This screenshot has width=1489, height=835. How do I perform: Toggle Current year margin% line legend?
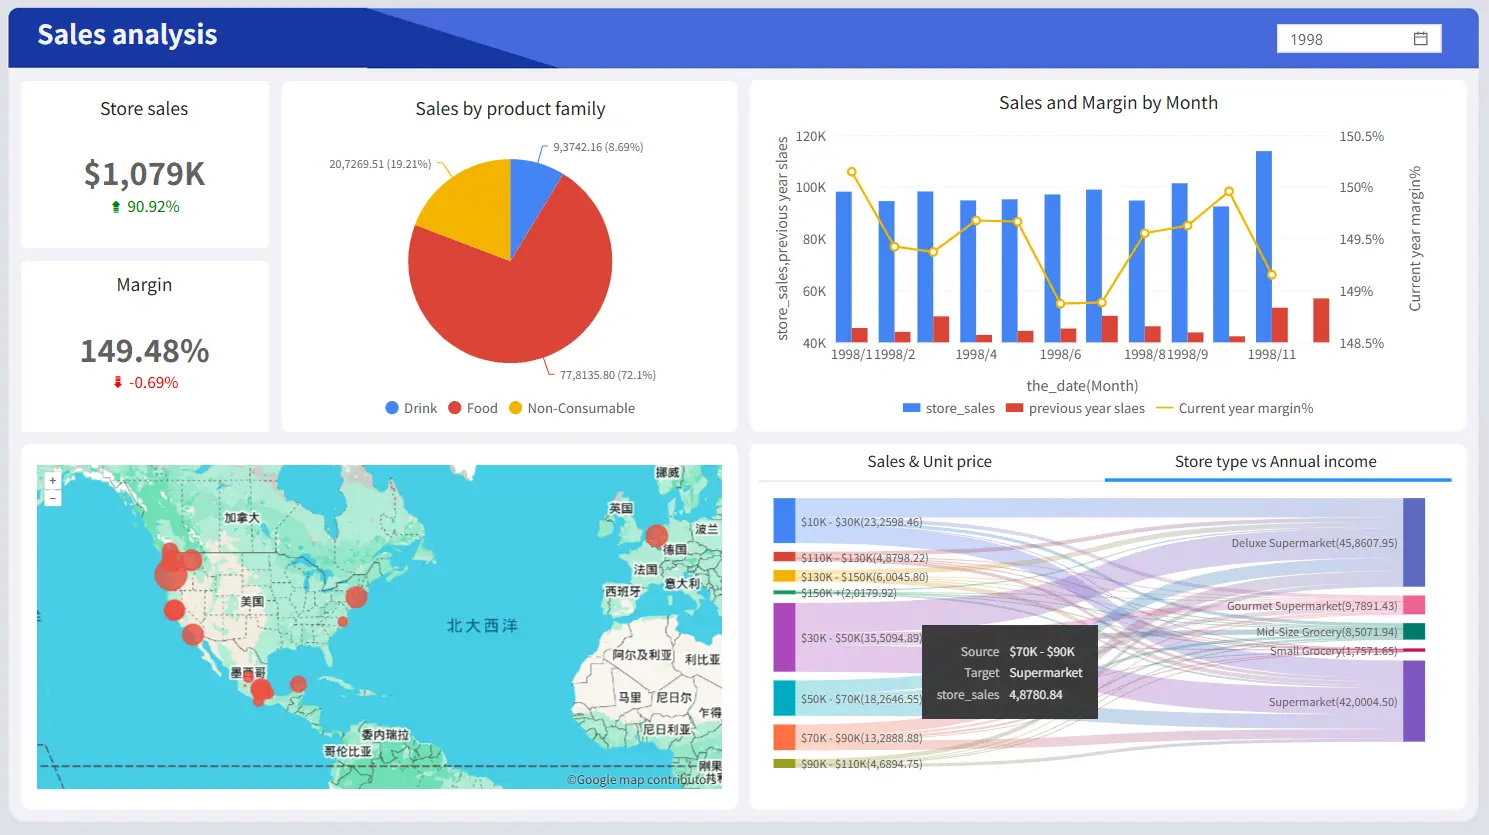click(x=1234, y=408)
